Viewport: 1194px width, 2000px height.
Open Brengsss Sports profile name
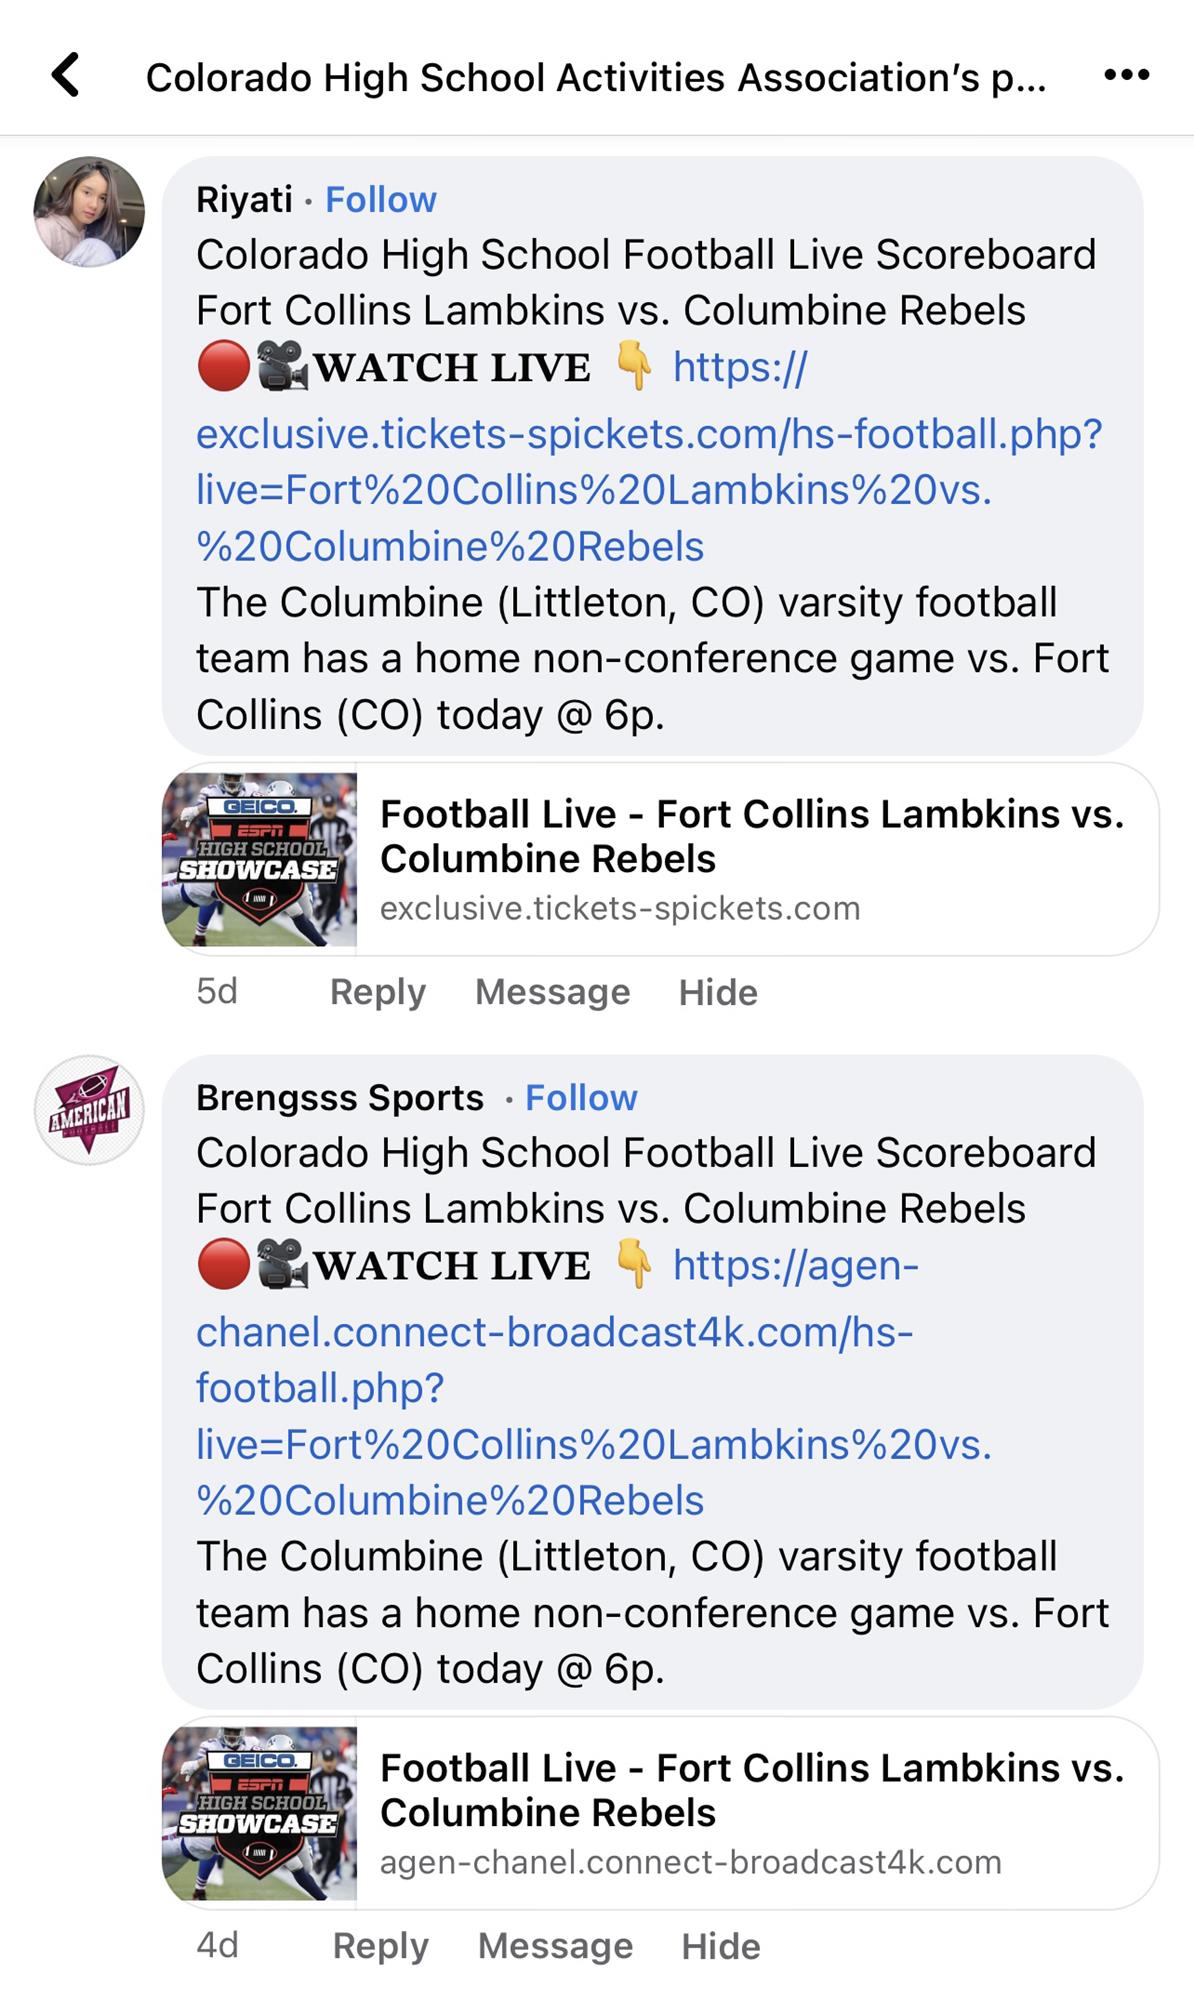(340, 1098)
